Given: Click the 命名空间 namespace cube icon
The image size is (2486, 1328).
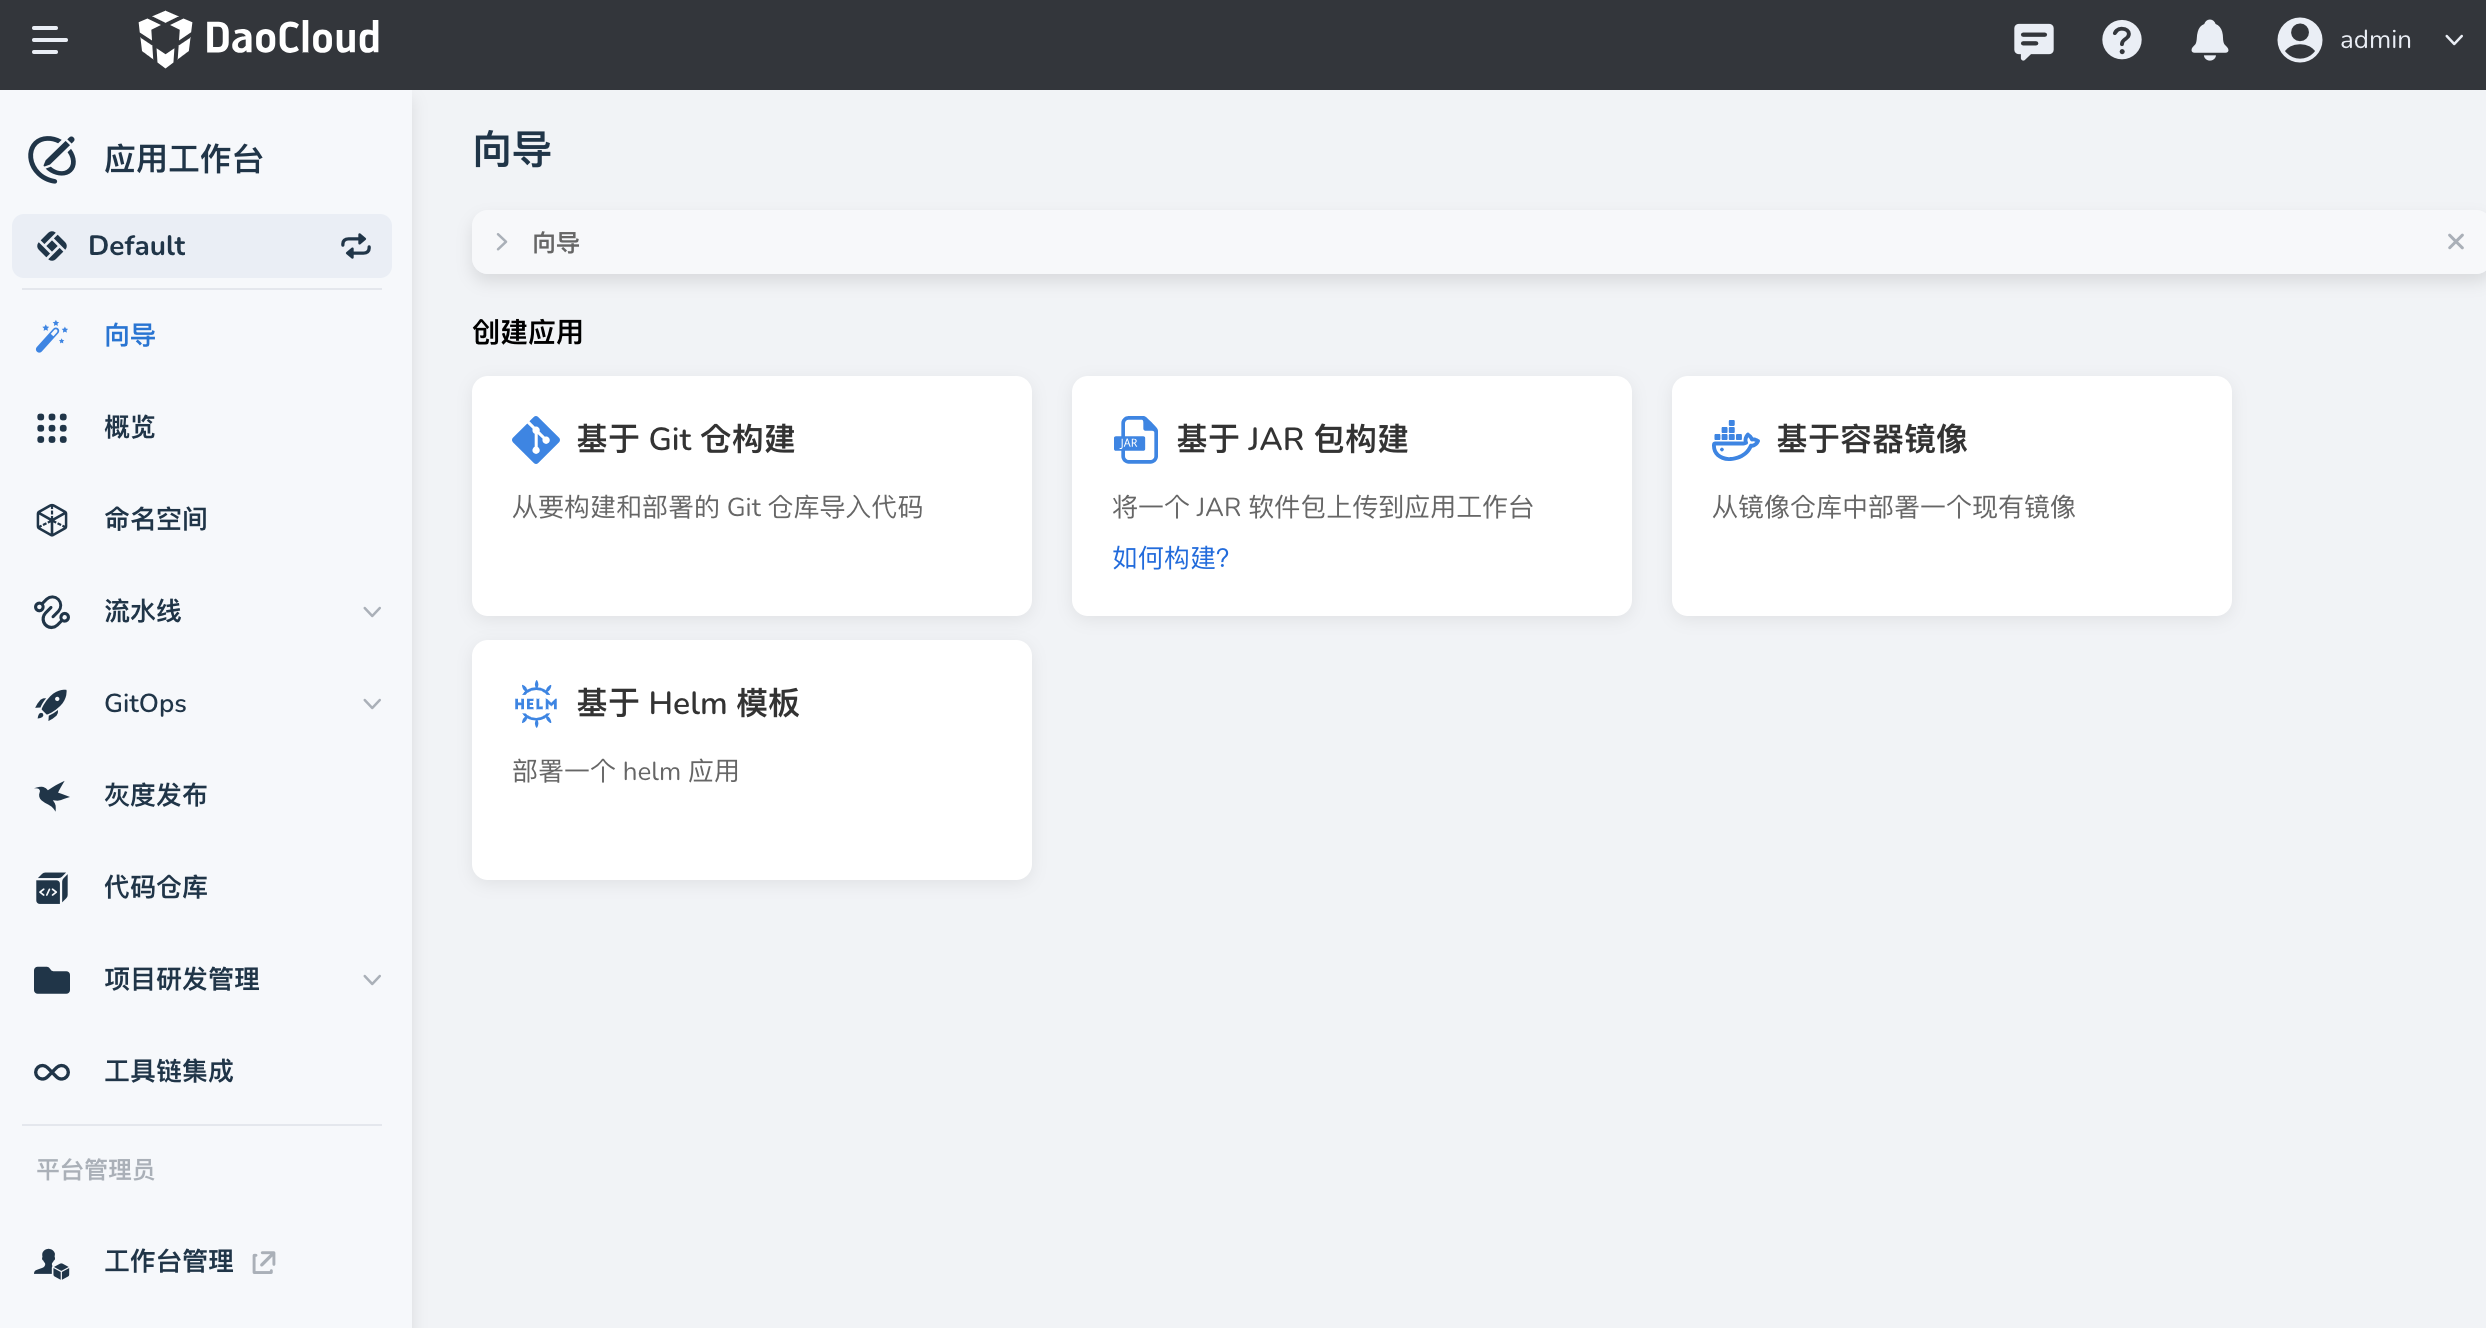Looking at the screenshot, I should pyautogui.click(x=52, y=519).
